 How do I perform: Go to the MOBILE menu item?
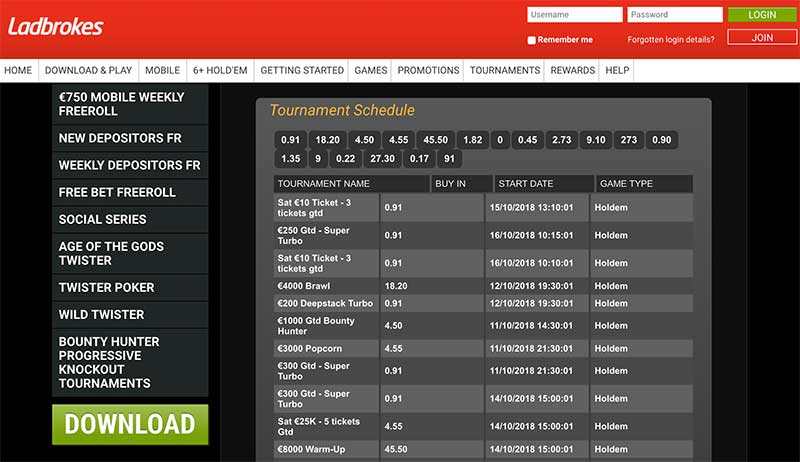pos(162,70)
